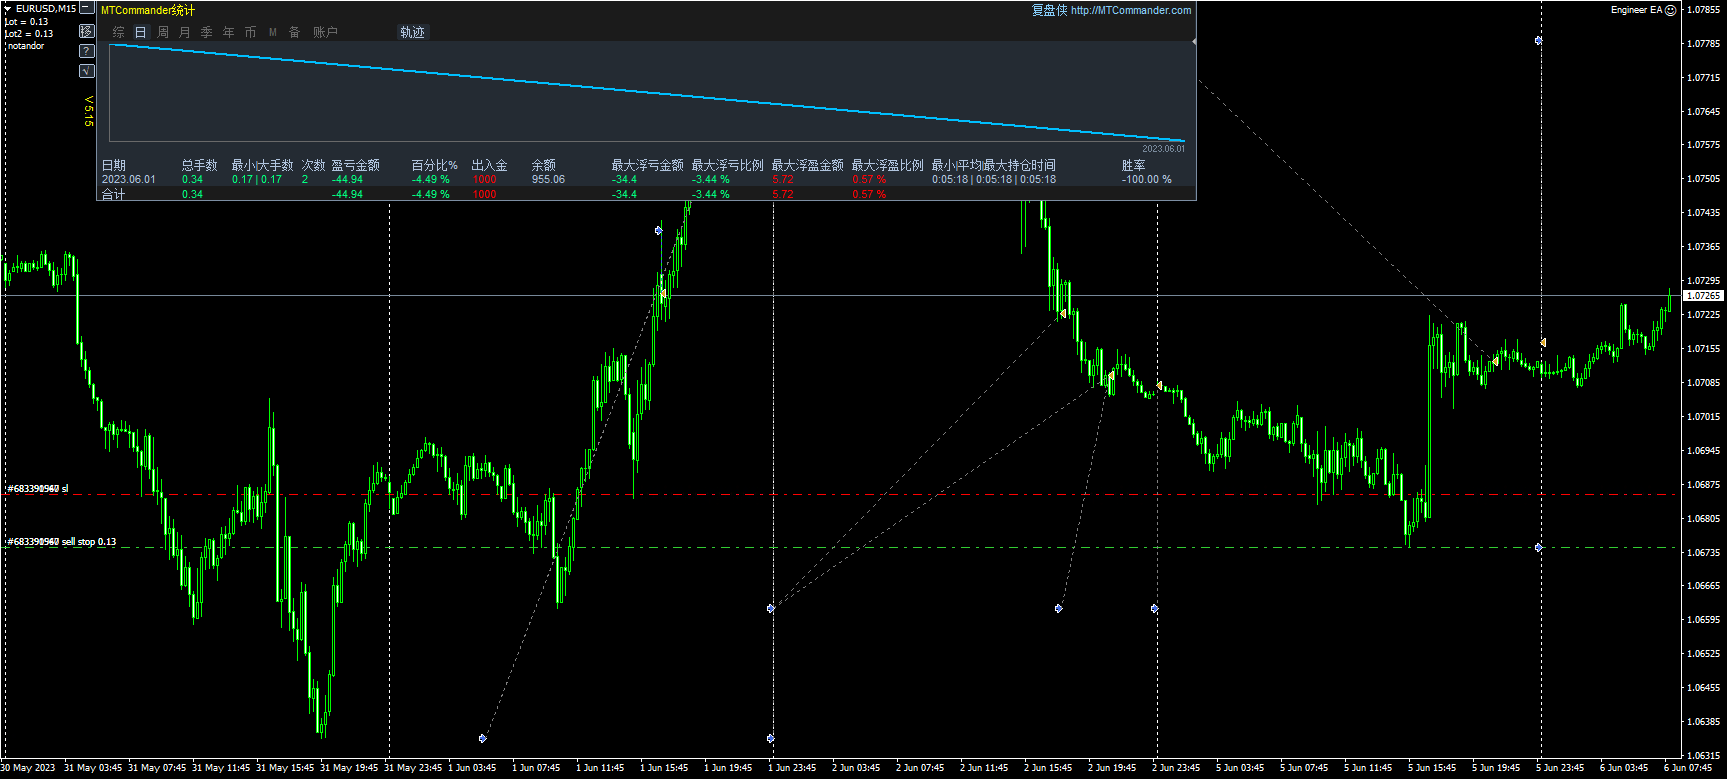Open help with the question mark icon
1727x779 pixels.
pyautogui.click(x=87, y=51)
